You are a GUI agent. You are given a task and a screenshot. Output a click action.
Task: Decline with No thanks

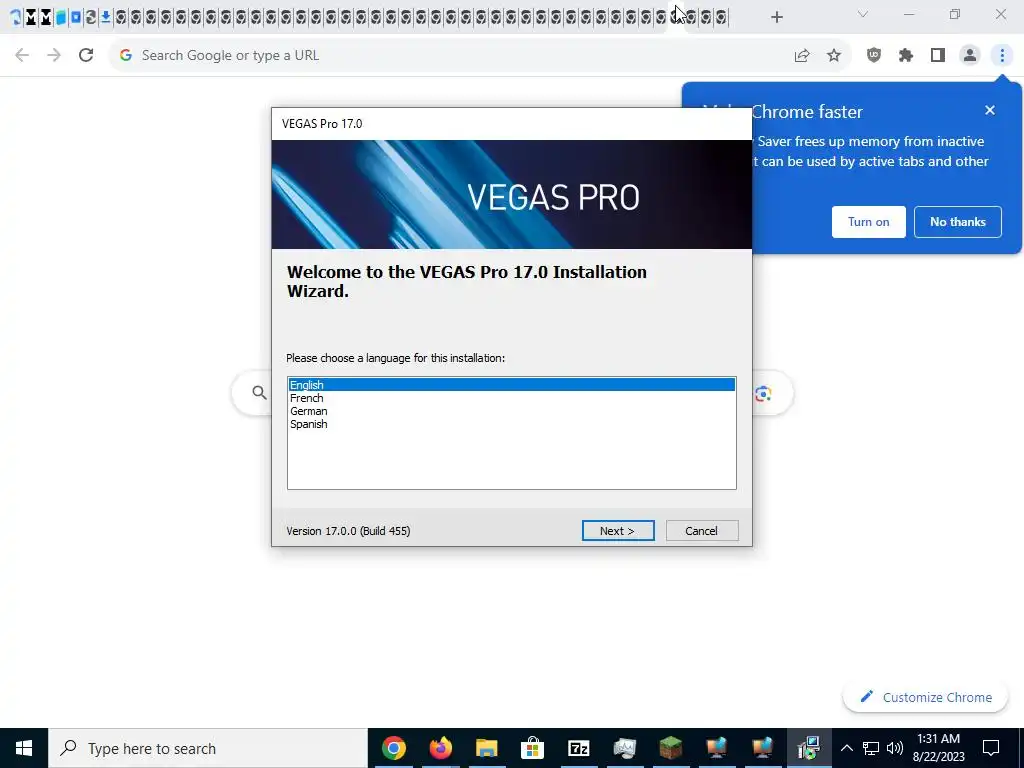point(957,222)
